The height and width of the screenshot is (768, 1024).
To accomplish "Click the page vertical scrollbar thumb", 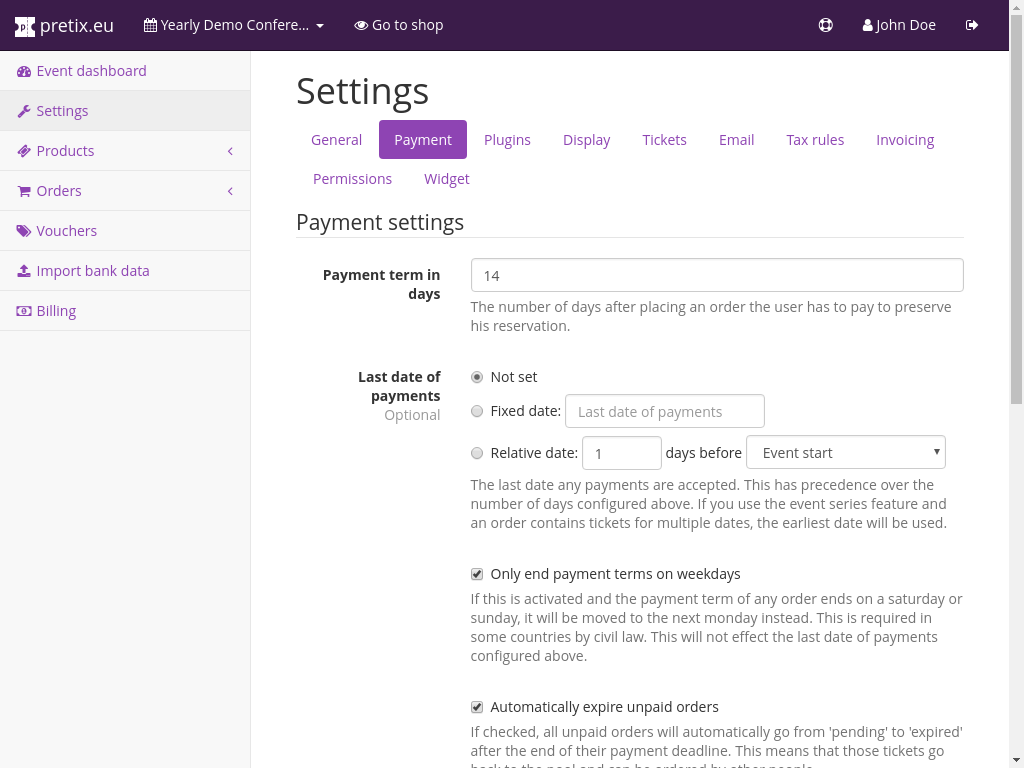I will (x=1016, y=209).
